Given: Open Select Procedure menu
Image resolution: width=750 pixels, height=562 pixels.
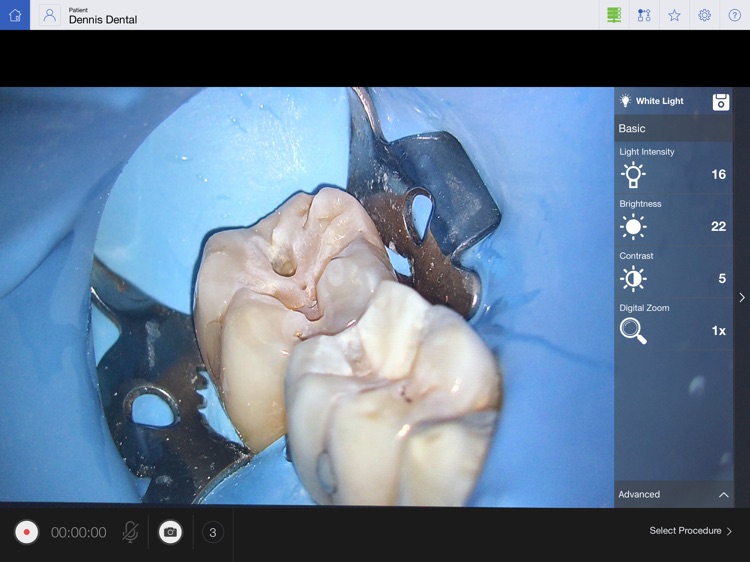Looking at the screenshot, I should click(x=690, y=531).
